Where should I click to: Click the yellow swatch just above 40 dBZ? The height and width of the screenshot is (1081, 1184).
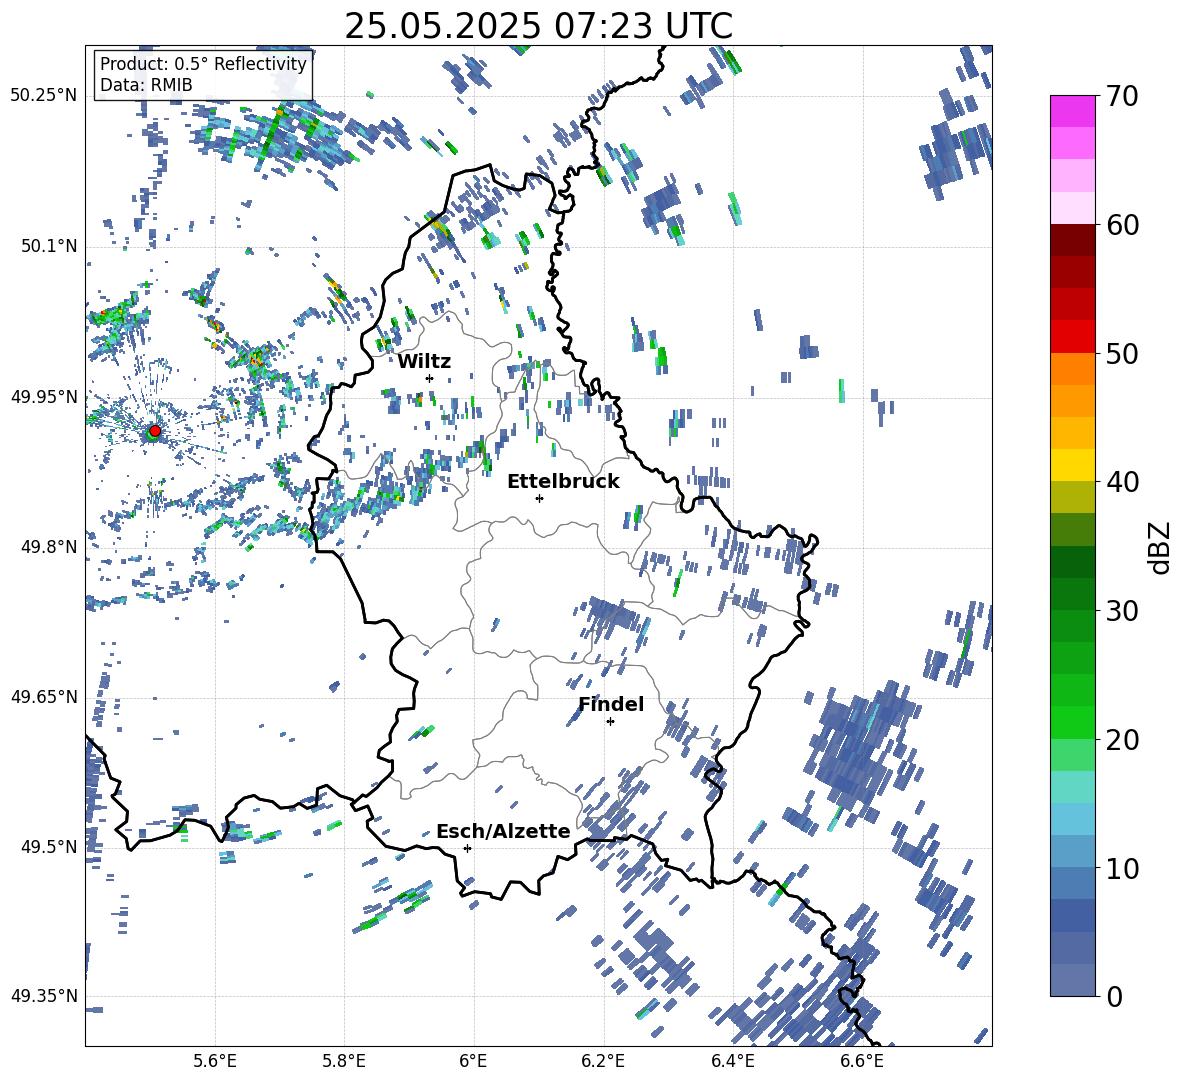pos(1072,465)
